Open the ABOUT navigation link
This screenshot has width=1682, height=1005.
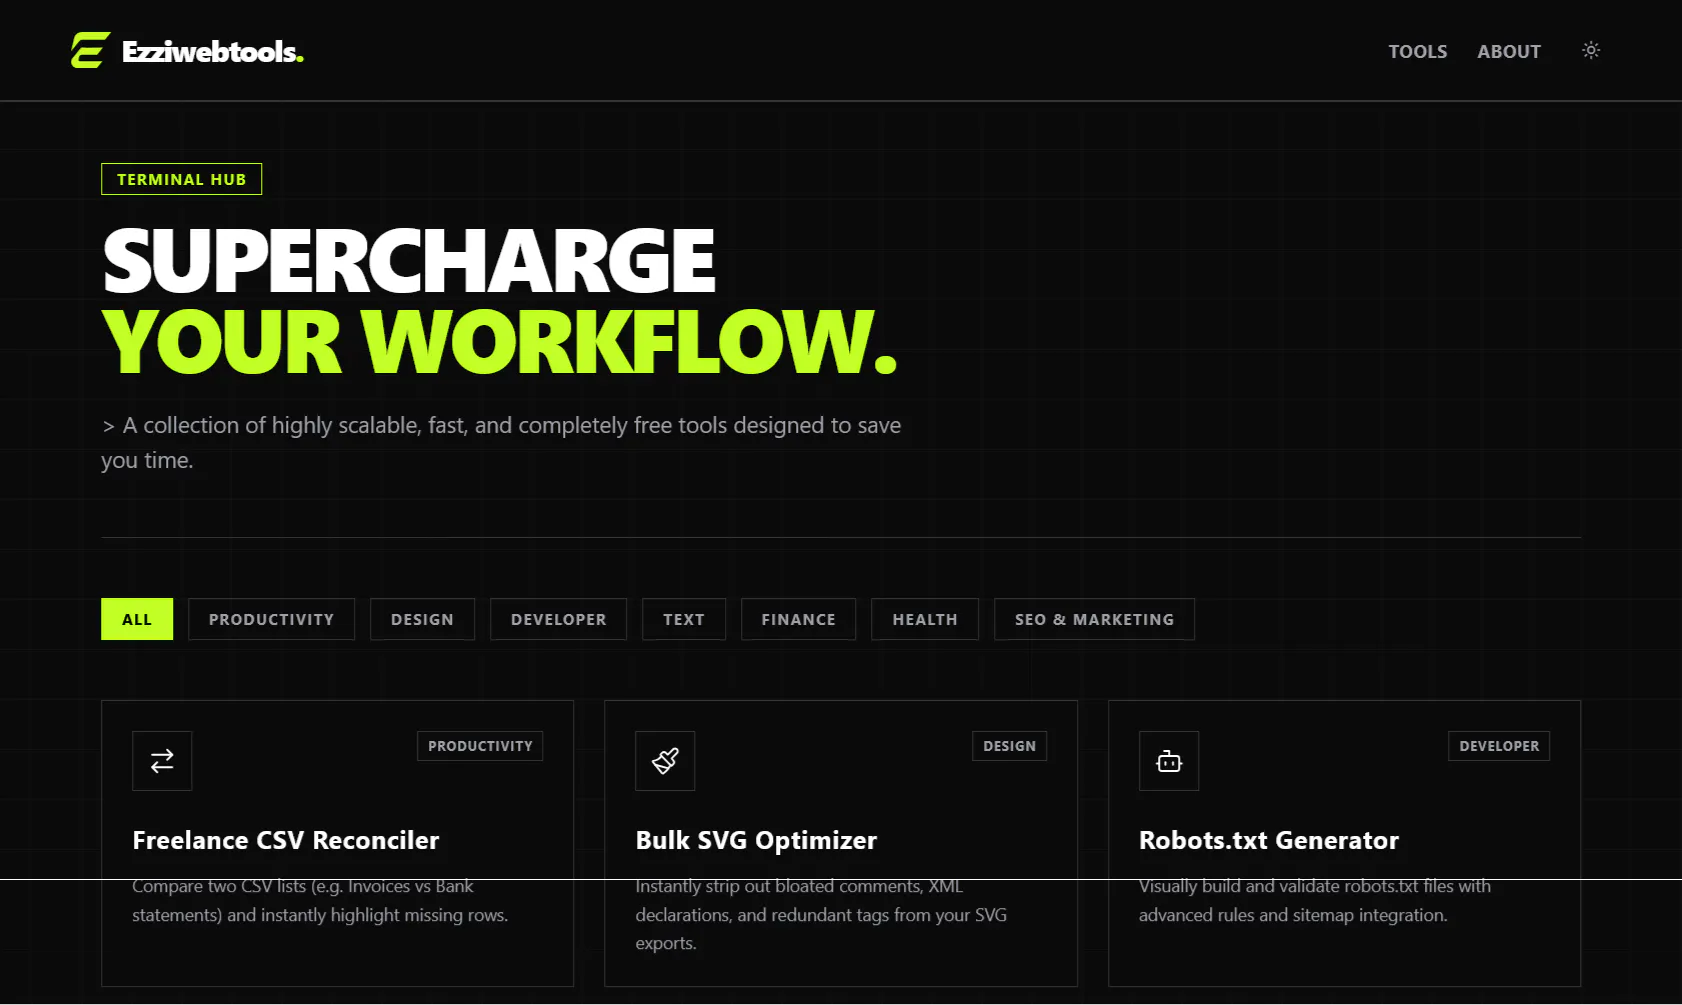(1509, 51)
